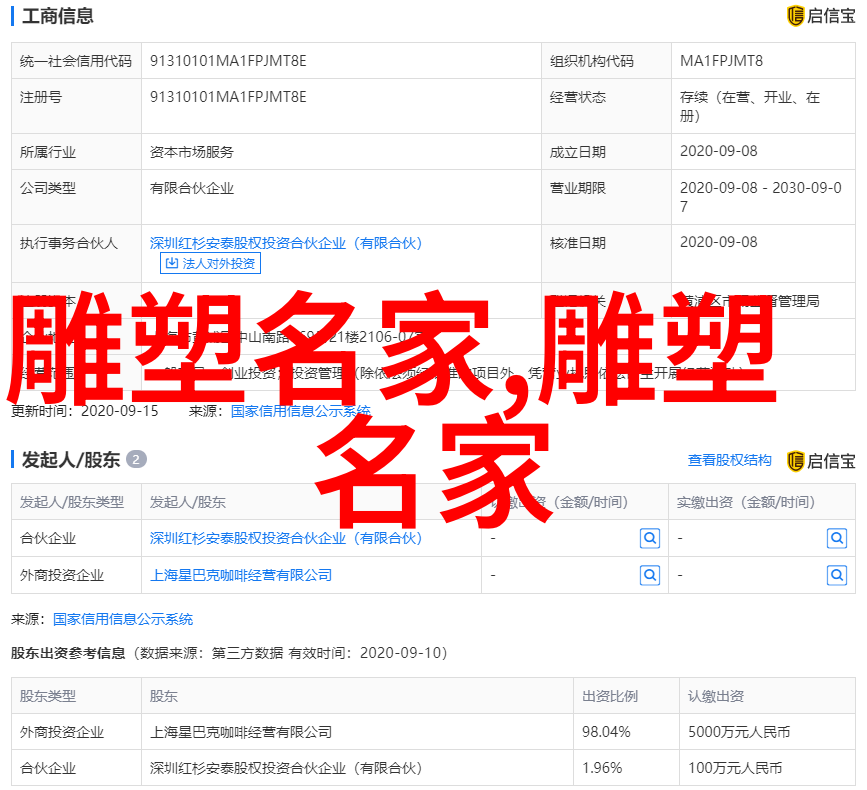Select organization code MA1FPJMT8
This screenshot has width=867, height=790.
click(x=721, y=61)
